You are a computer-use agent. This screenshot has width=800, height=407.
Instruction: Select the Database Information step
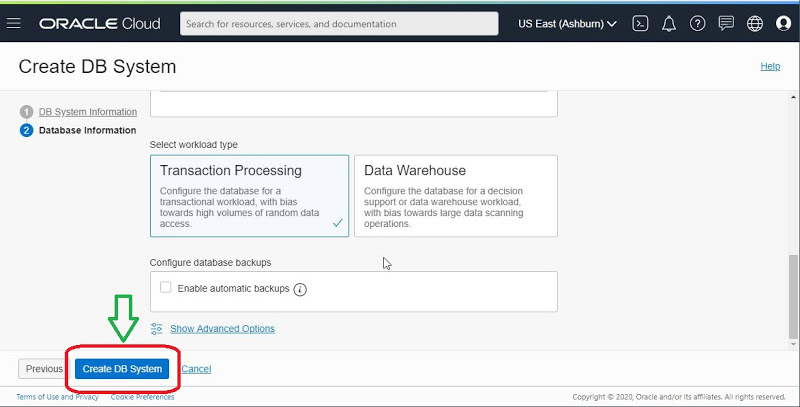(x=87, y=130)
